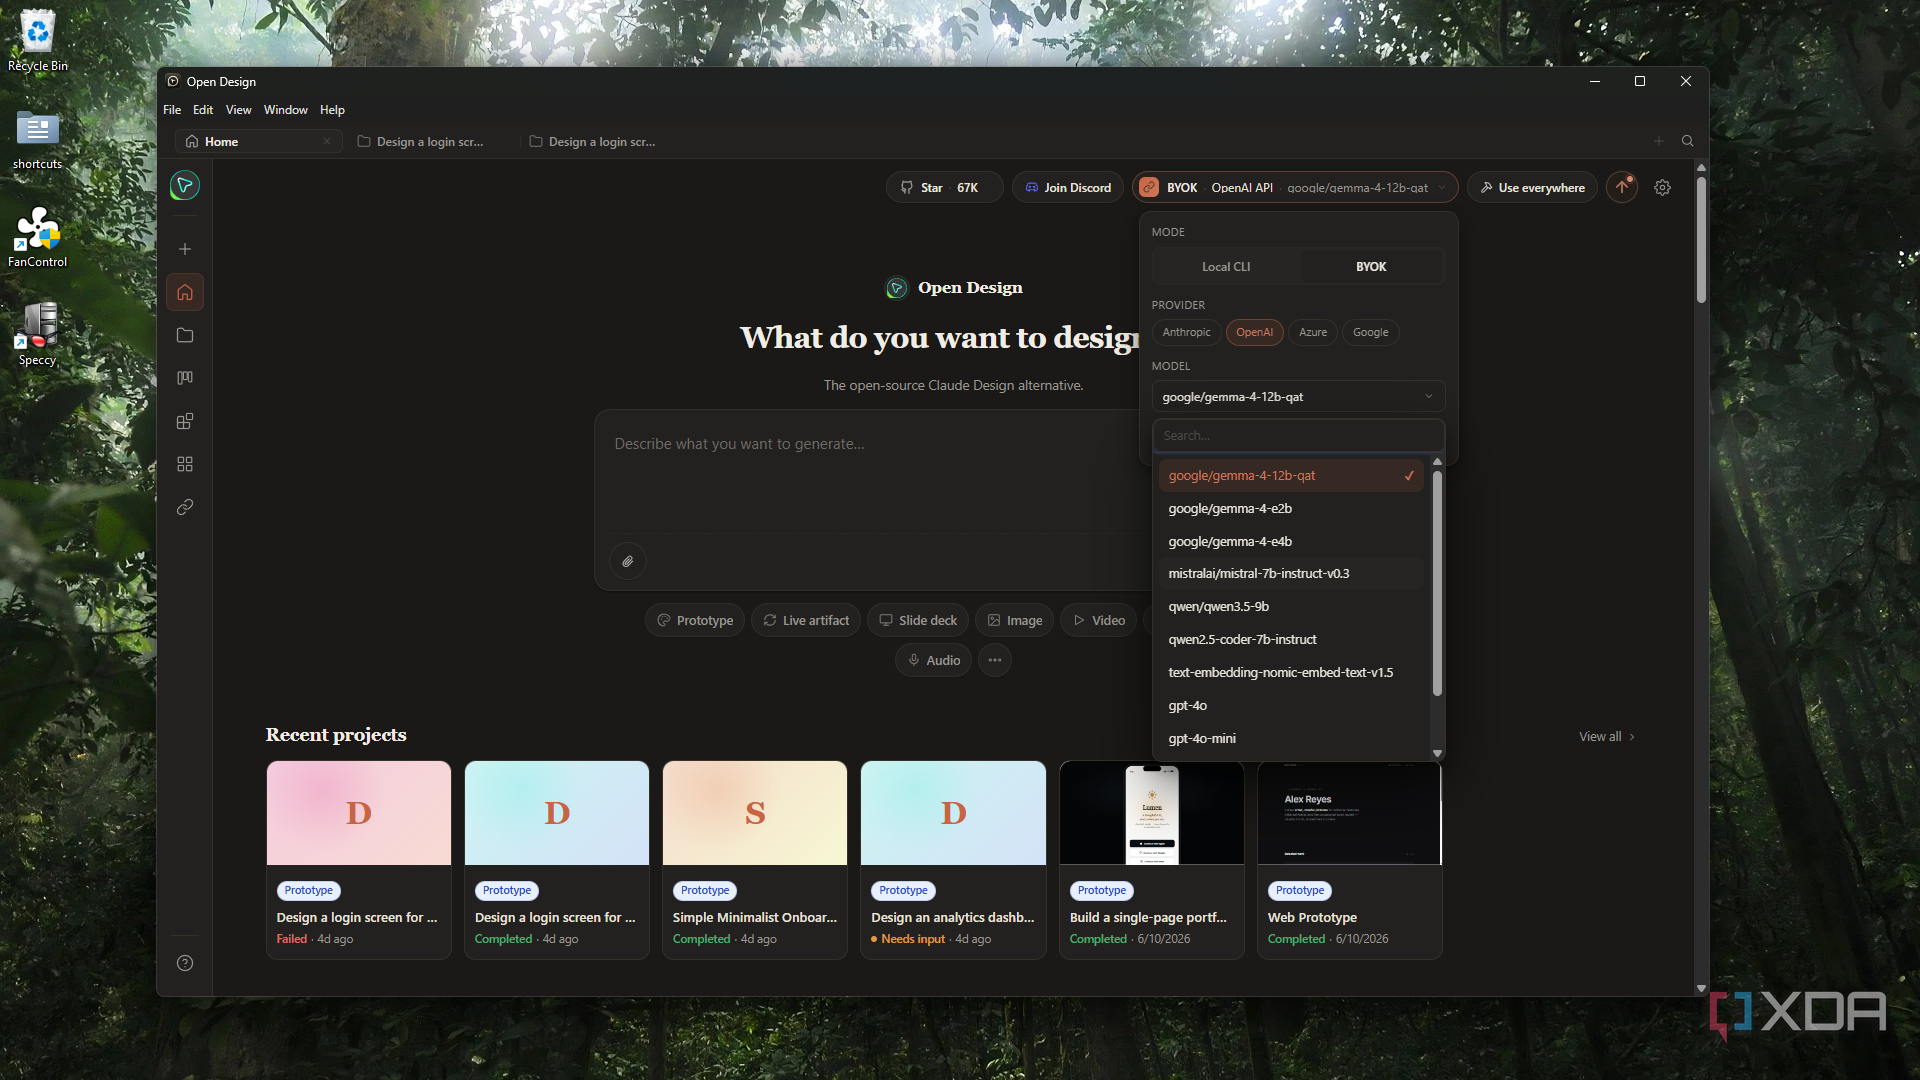The image size is (1920, 1080).
Task: Choose google/gemma-4-e2b model option
Action: point(1290,509)
